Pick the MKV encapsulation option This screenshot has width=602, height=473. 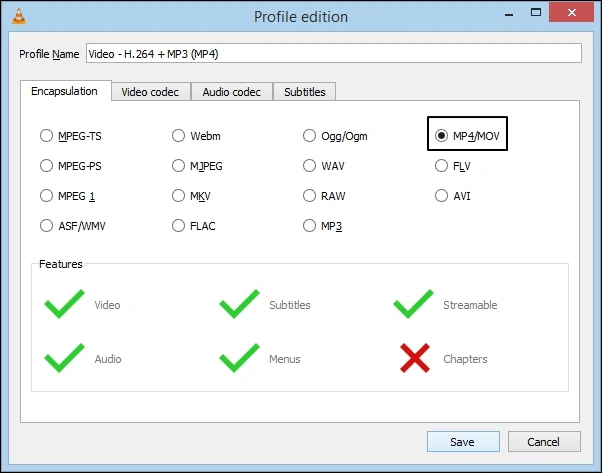pyautogui.click(x=179, y=195)
